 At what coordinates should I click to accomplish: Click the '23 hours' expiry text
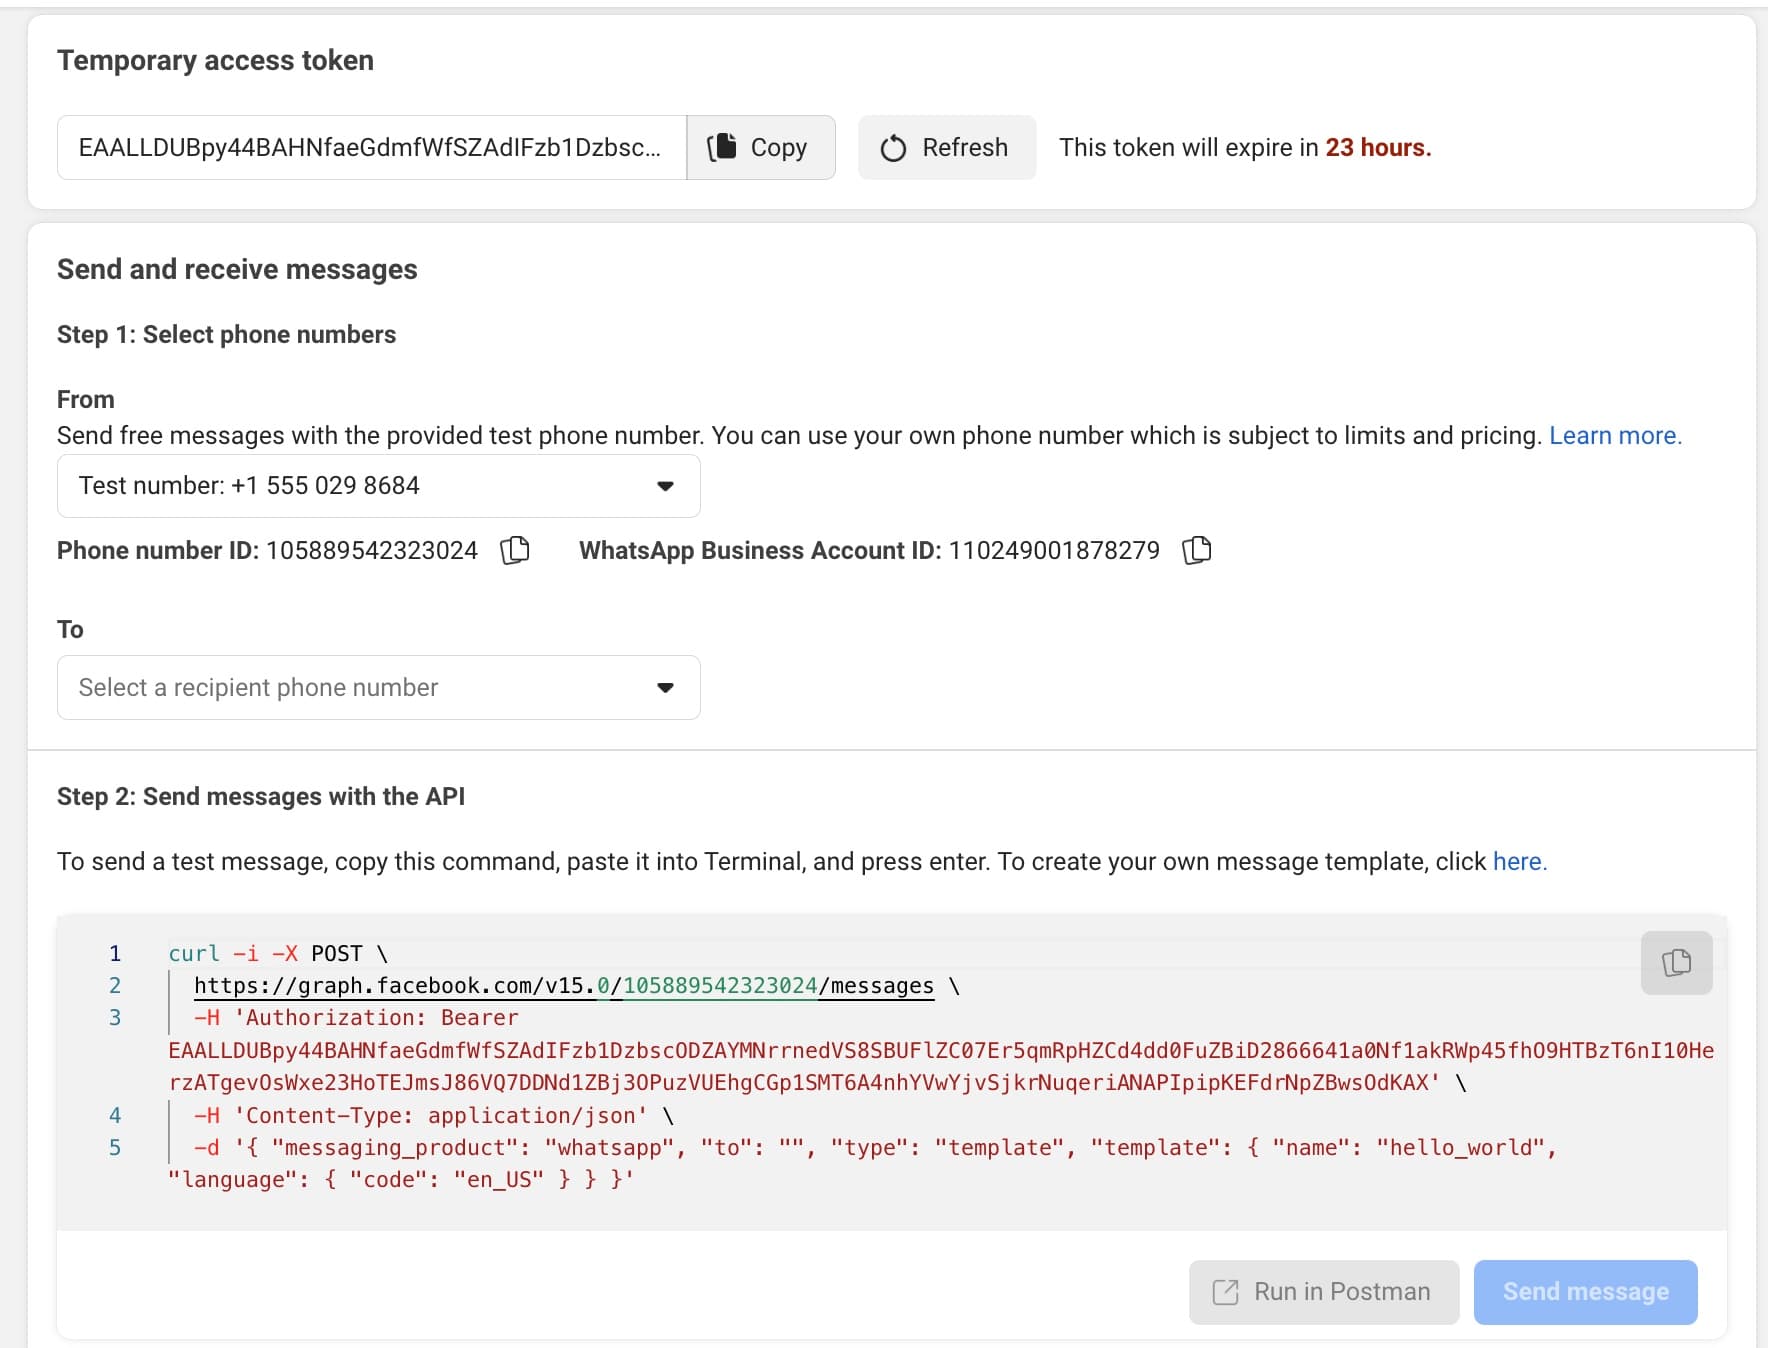coord(1377,148)
